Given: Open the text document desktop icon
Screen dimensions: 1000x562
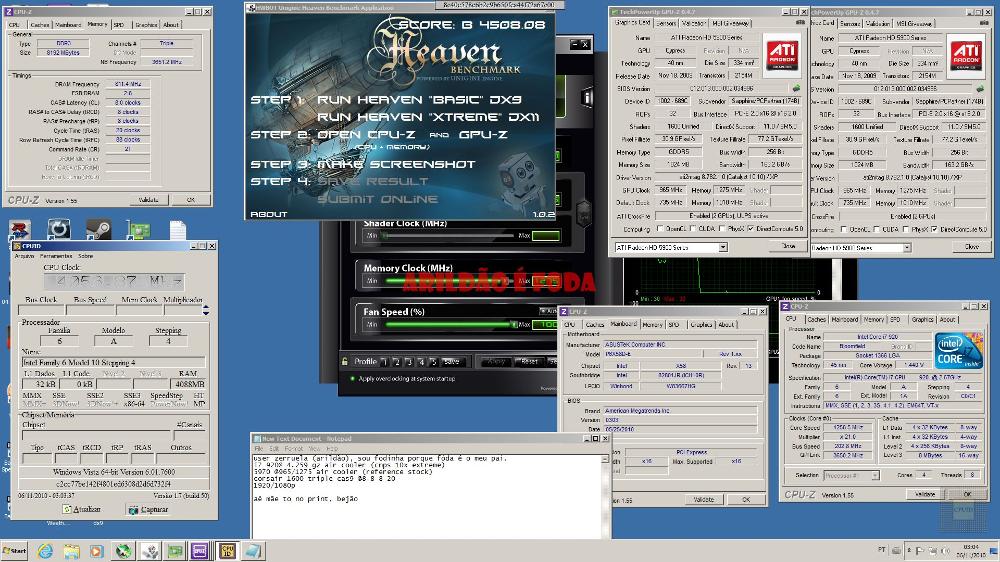Looking at the screenshot, I should (178, 230).
